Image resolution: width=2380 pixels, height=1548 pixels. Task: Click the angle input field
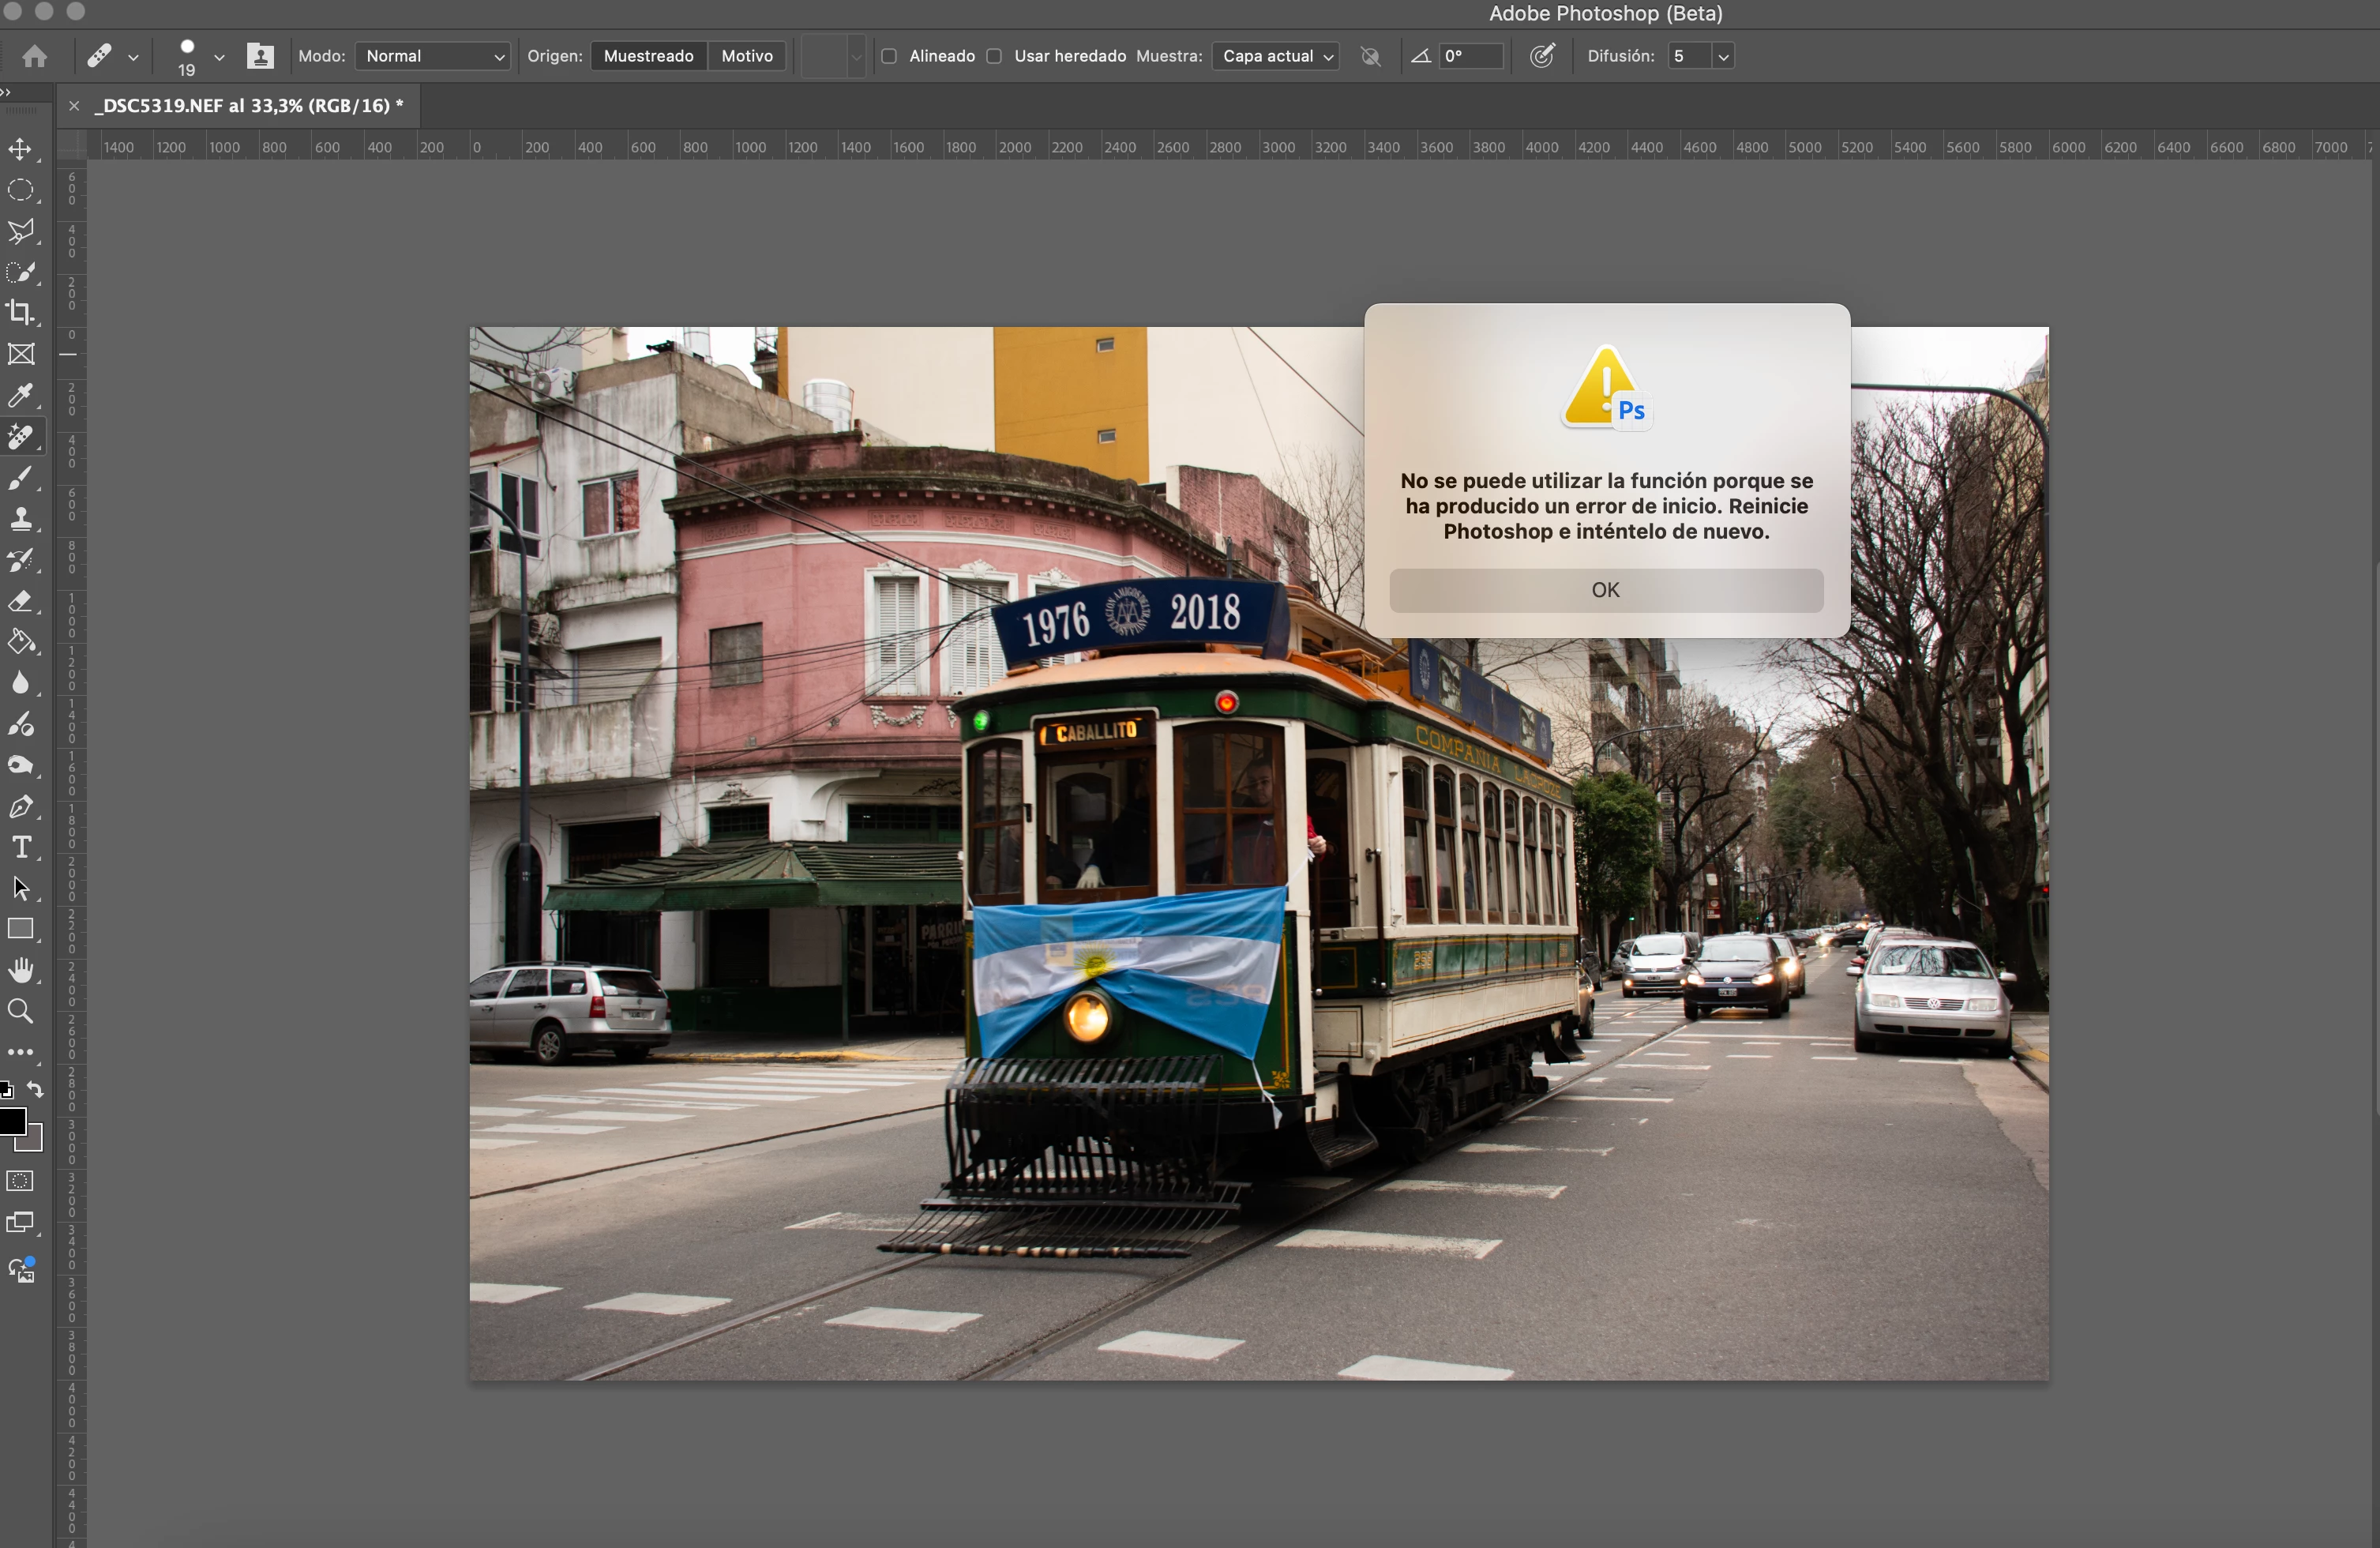click(x=1470, y=56)
